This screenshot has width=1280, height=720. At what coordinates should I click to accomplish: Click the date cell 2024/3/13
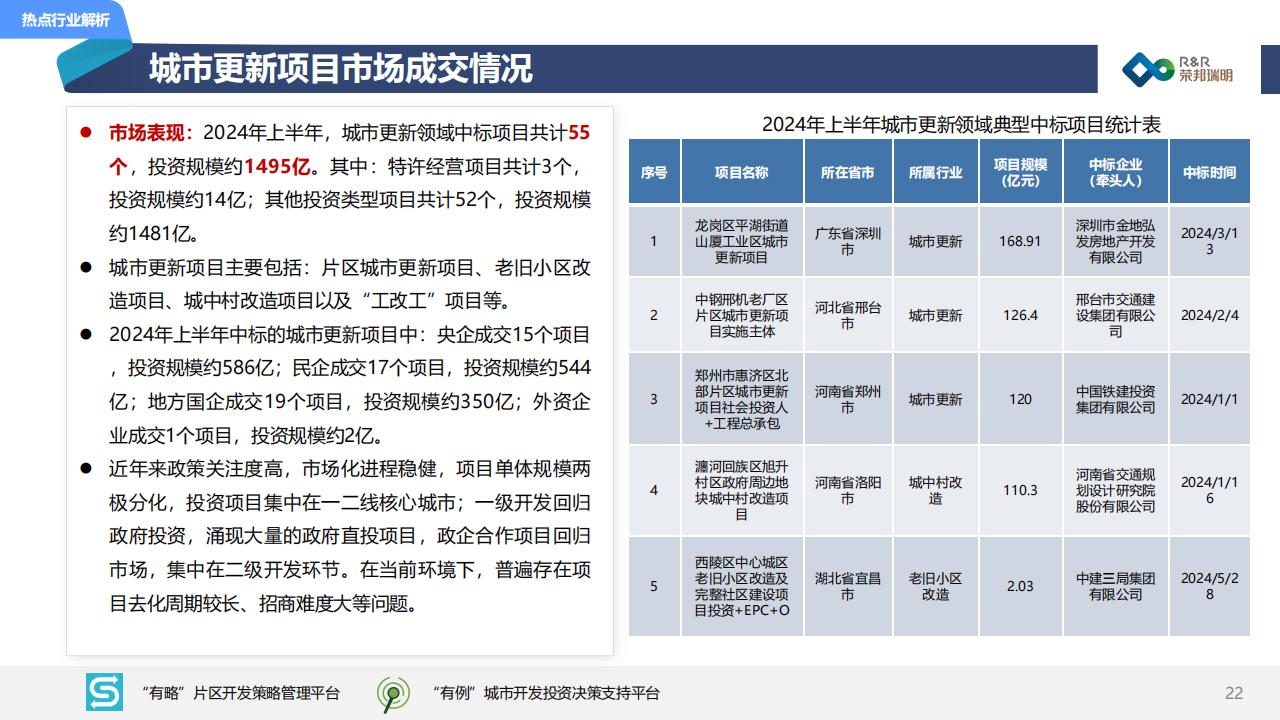click(1209, 241)
